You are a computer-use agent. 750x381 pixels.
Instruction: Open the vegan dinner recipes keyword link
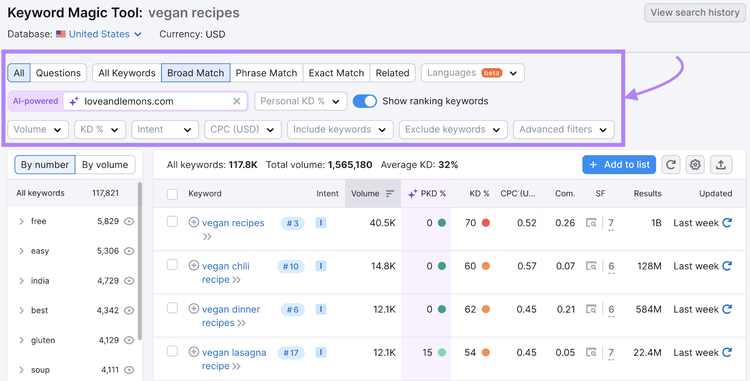pyautogui.click(x=231, y=316)
